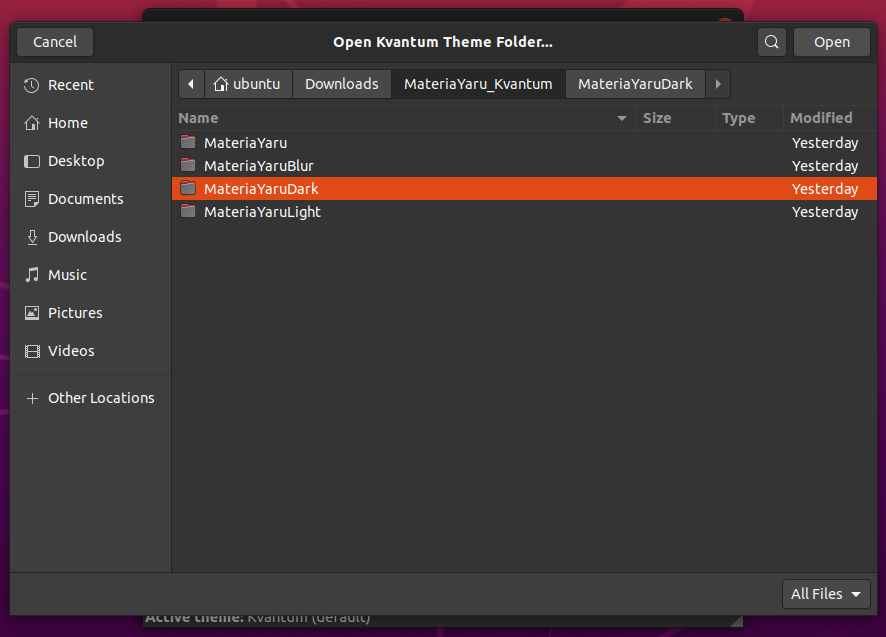Open Recent in the sidebar

click(x=90, y=85)
